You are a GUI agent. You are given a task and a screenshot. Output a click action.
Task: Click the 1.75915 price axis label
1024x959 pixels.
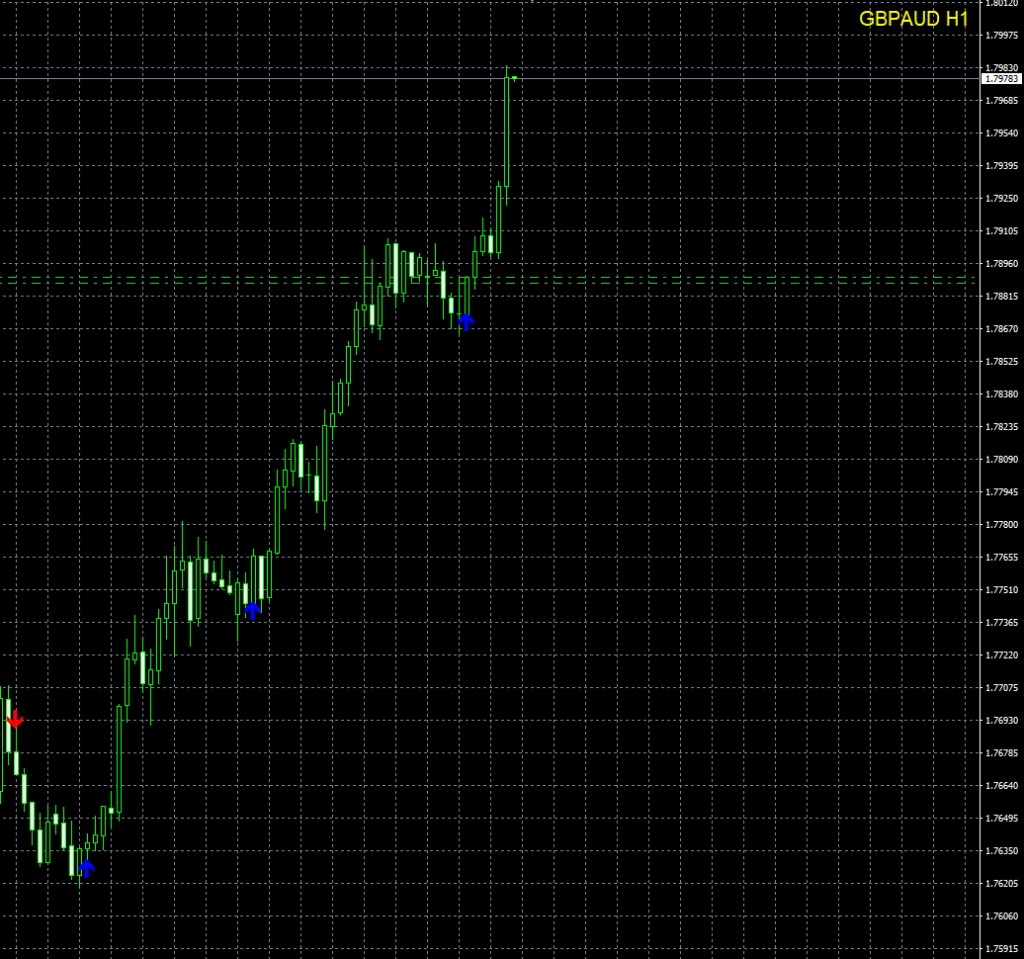[x=1001, y=949]
